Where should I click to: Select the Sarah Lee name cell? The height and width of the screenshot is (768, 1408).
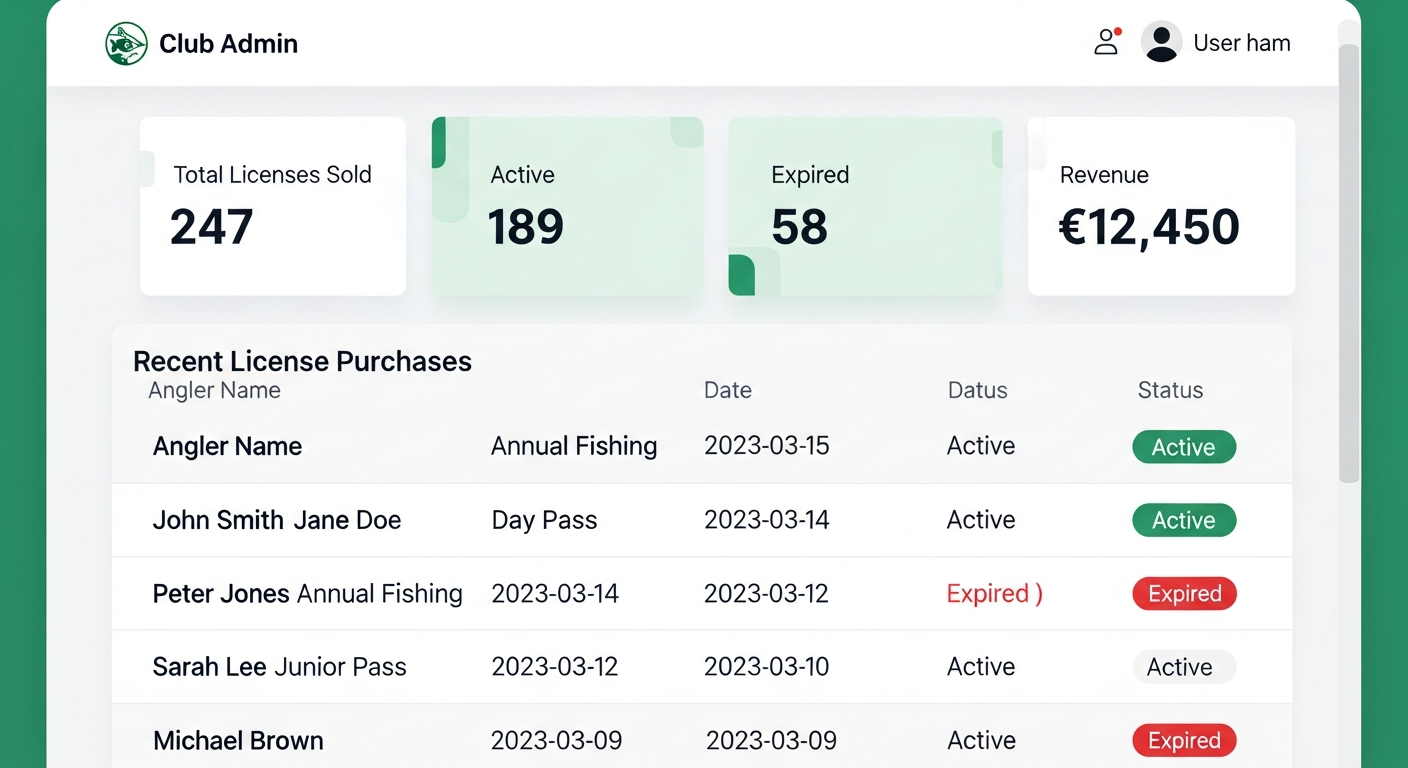pyautogui.click(x=209, y=667)
